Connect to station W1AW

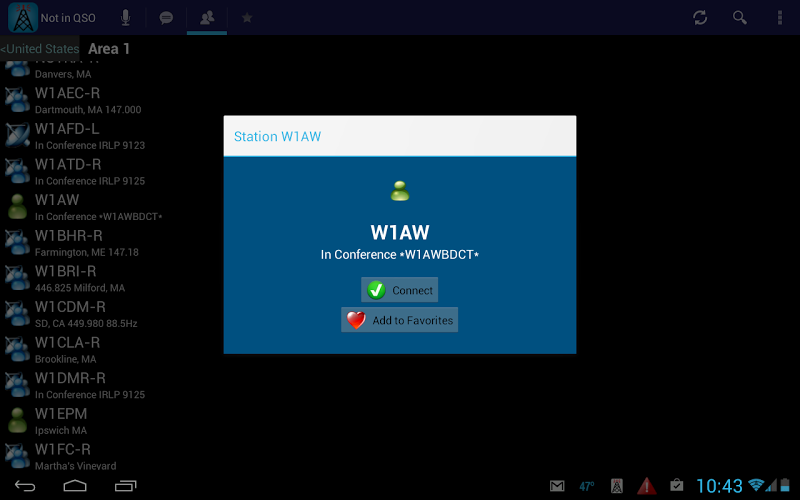399,290
